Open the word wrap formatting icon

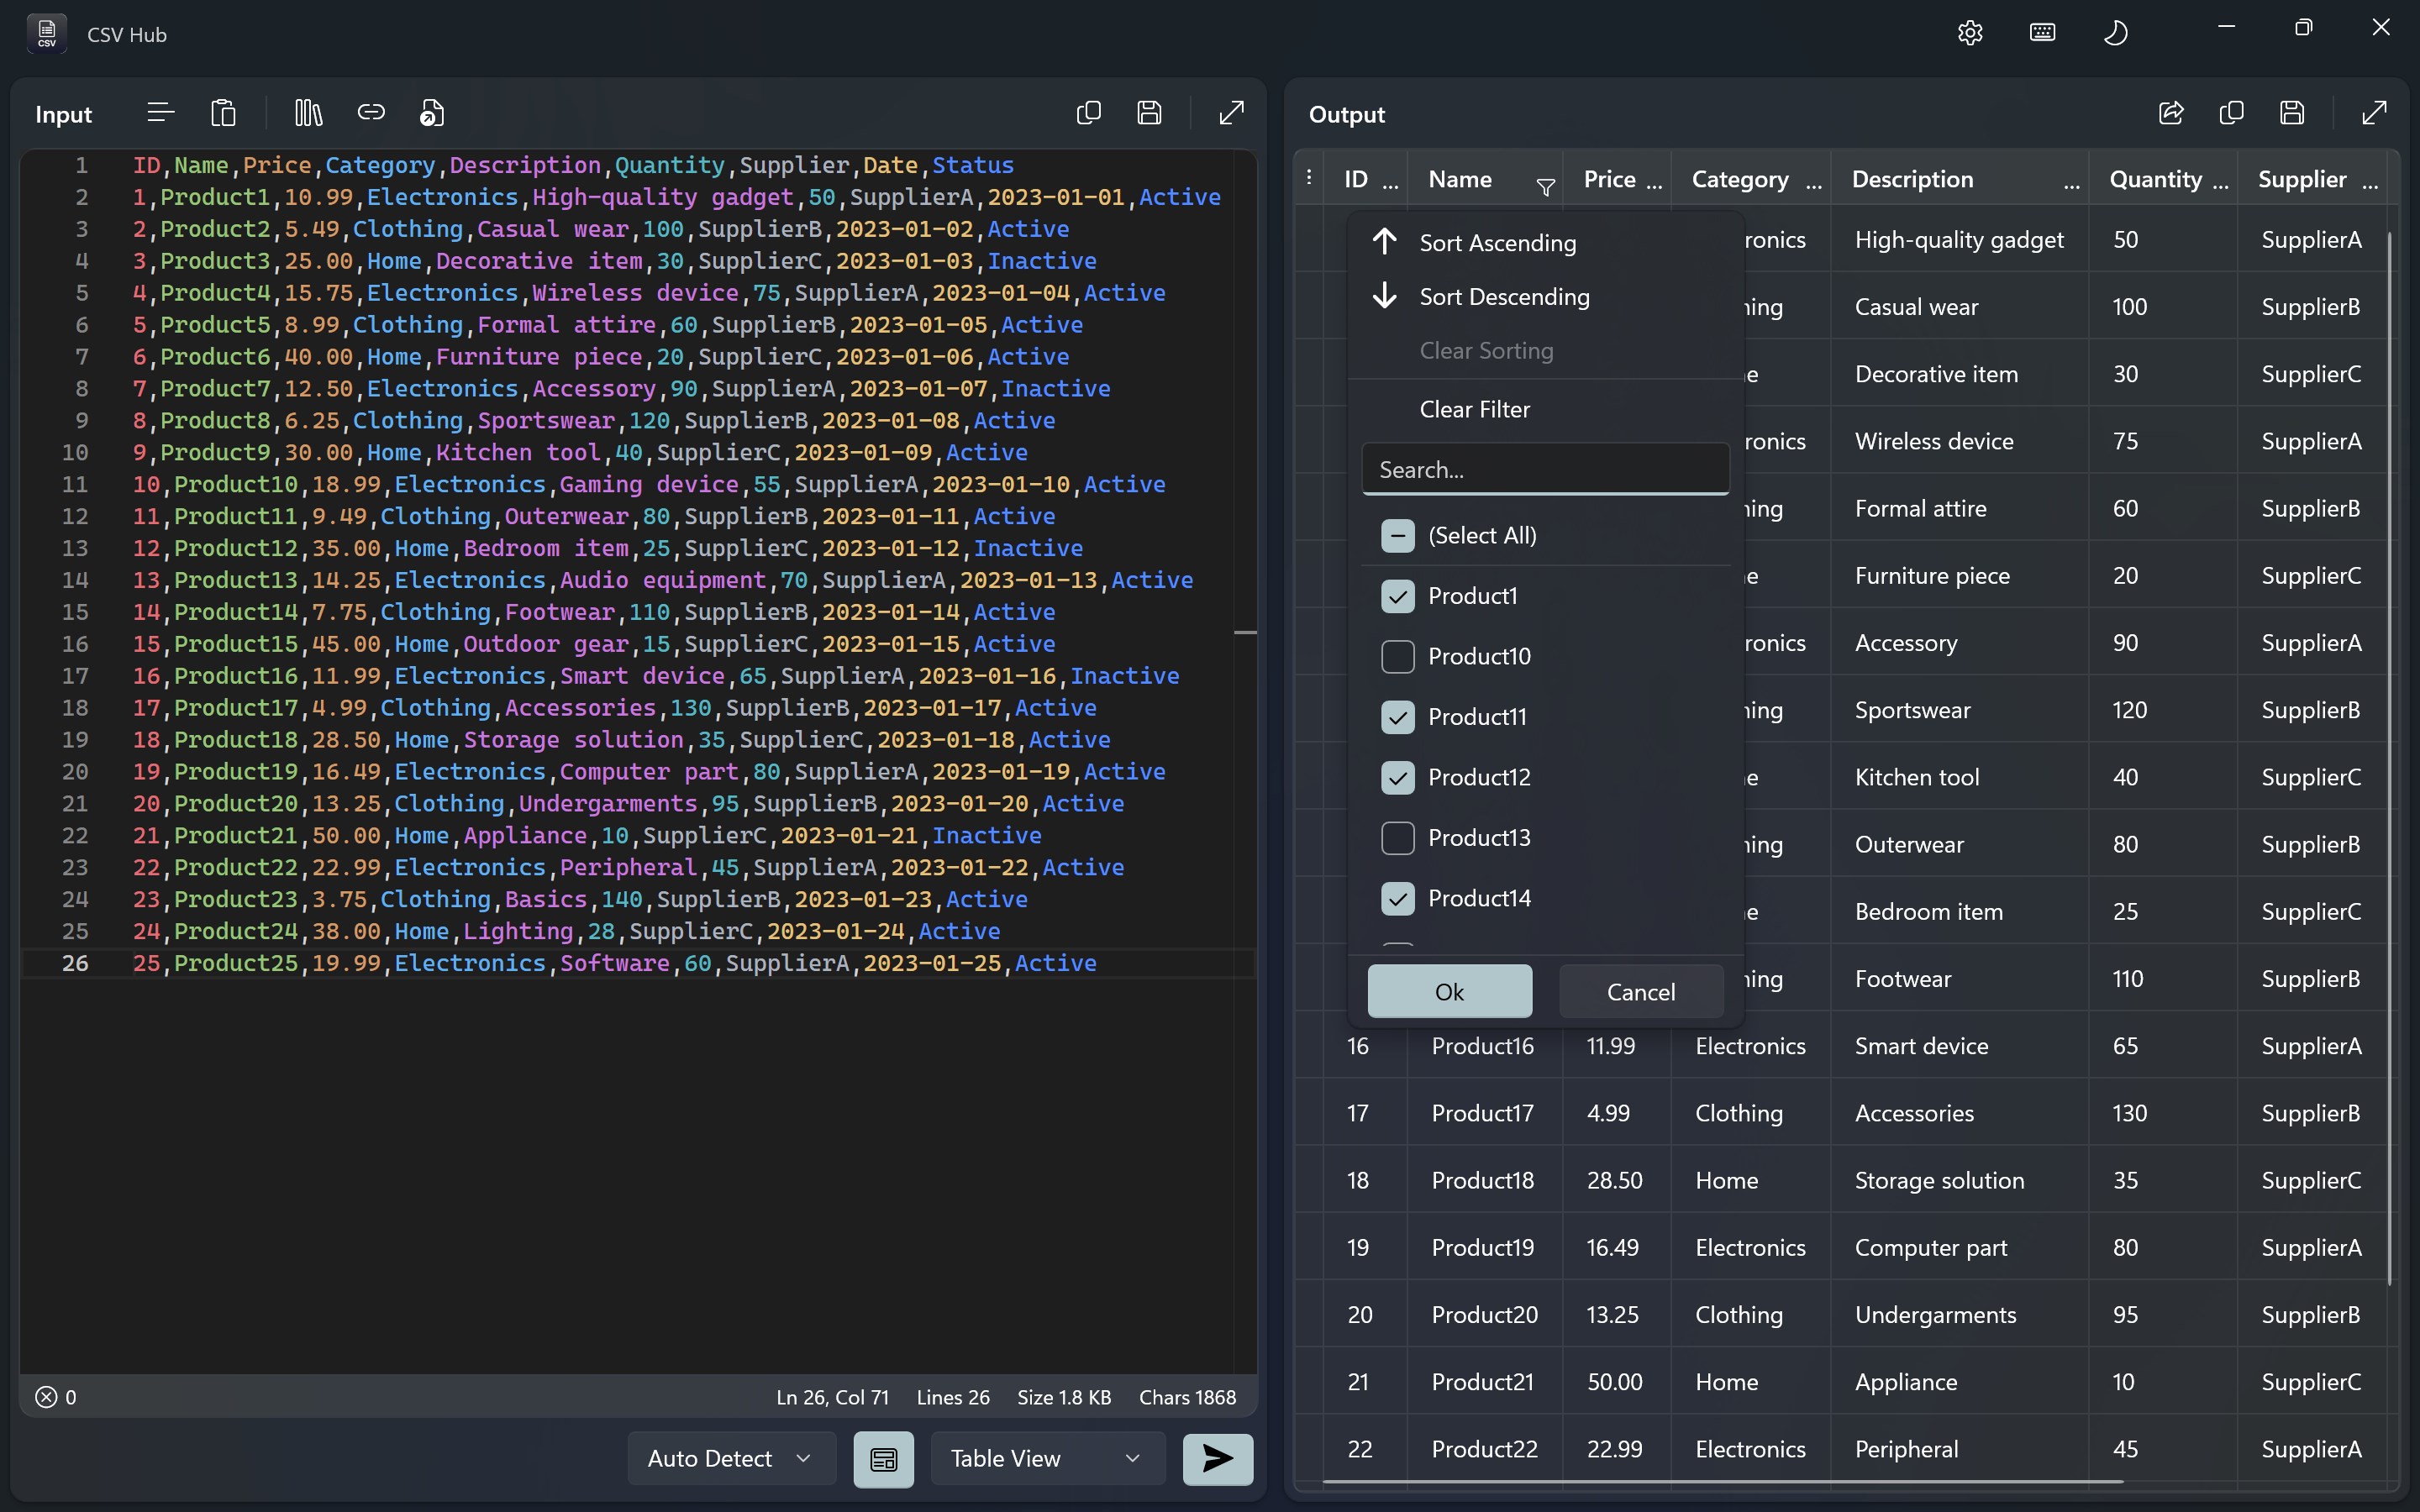(x=159, y=112)
